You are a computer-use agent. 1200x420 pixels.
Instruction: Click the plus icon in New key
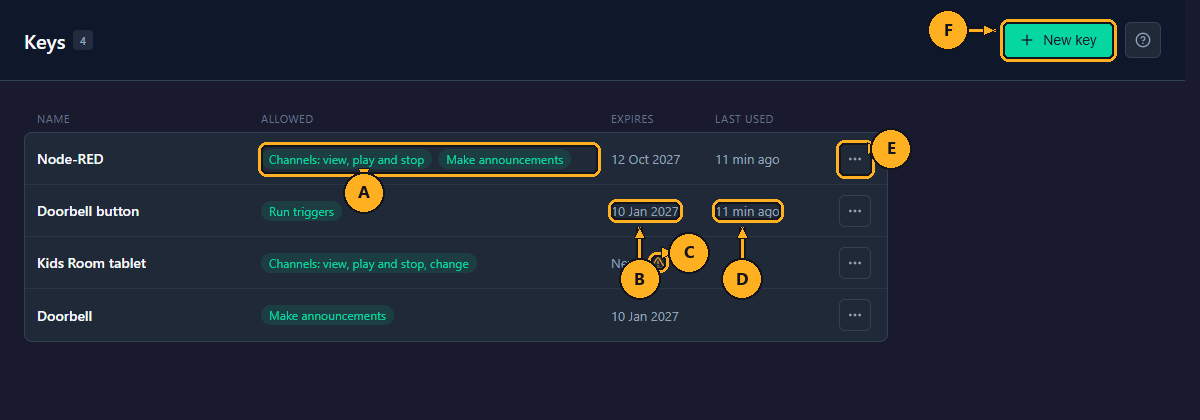click(x=1027, y=40)
